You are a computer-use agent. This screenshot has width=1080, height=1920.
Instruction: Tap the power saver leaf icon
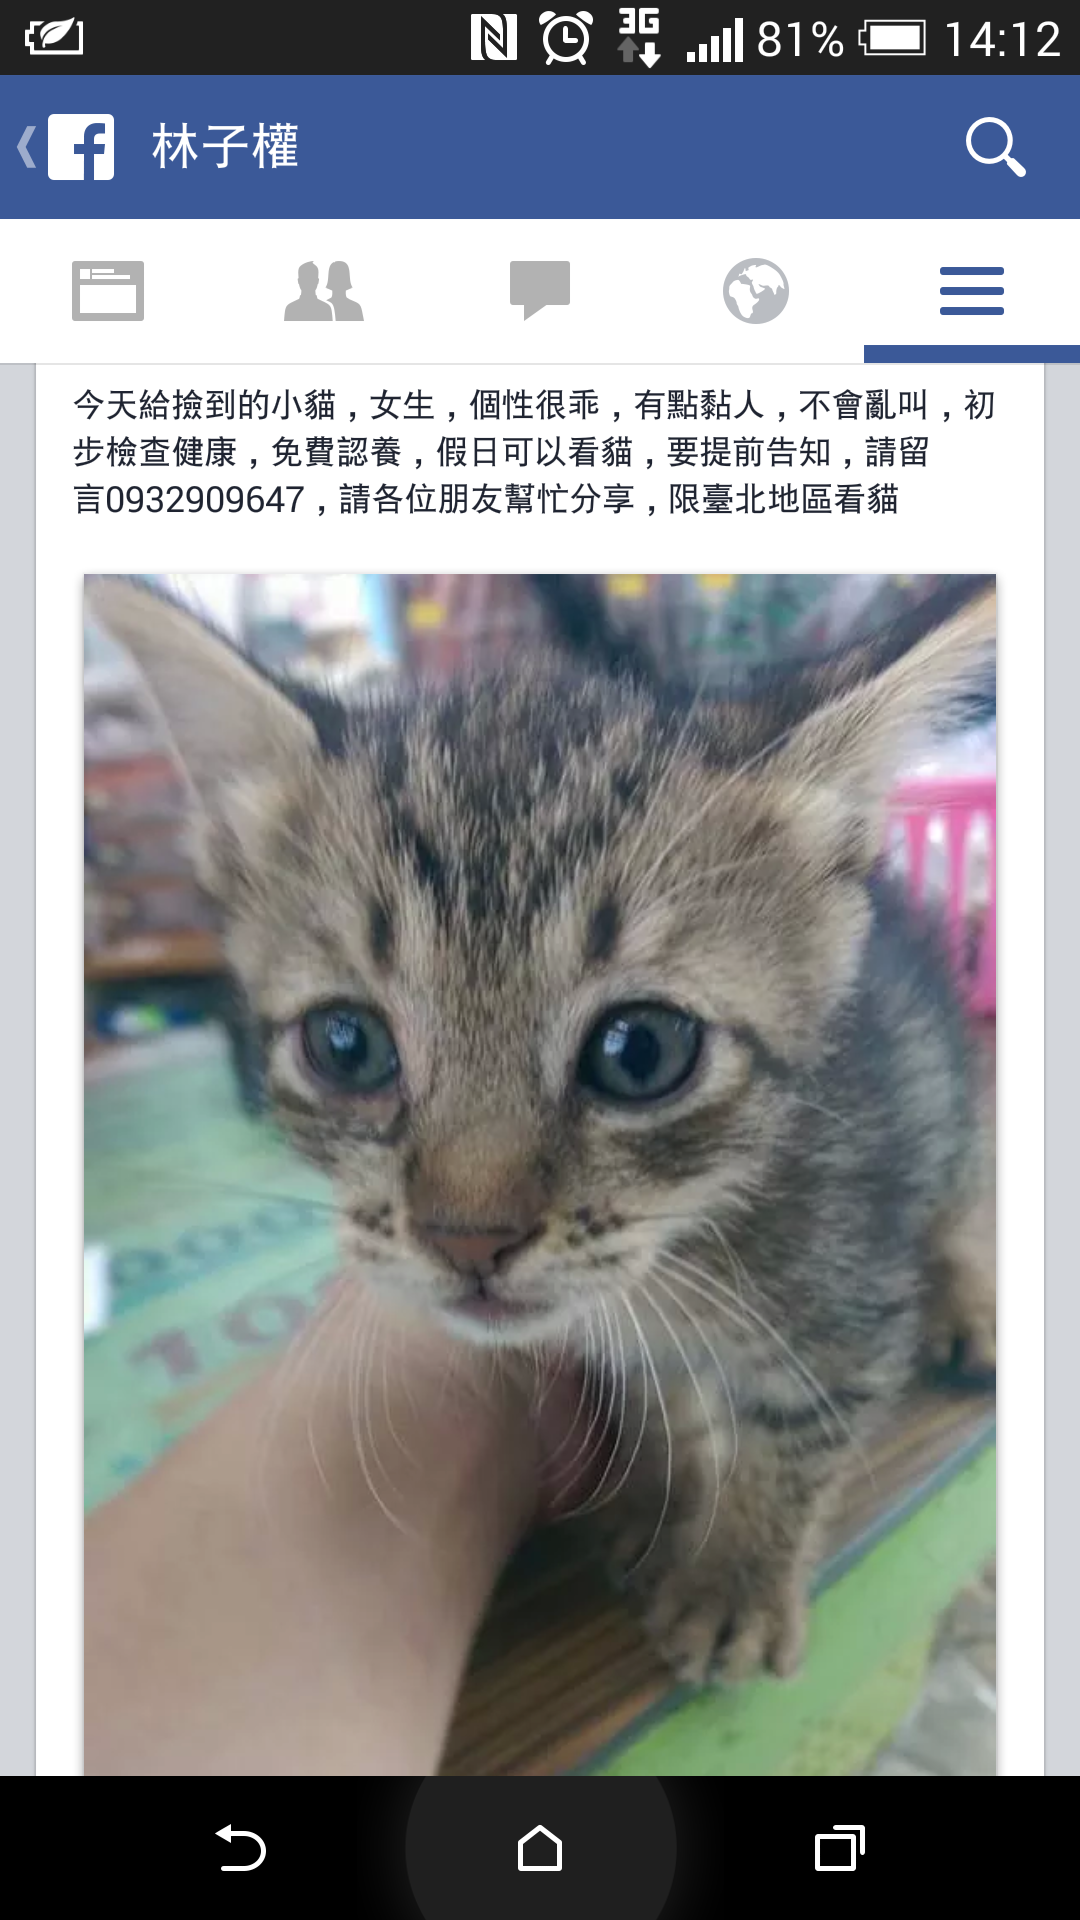click(x=54, y=38)
